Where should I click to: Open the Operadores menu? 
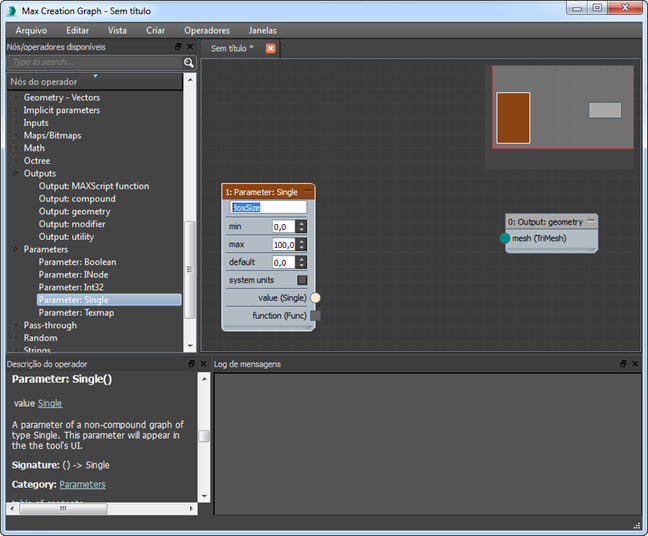[x=206, y=30]
